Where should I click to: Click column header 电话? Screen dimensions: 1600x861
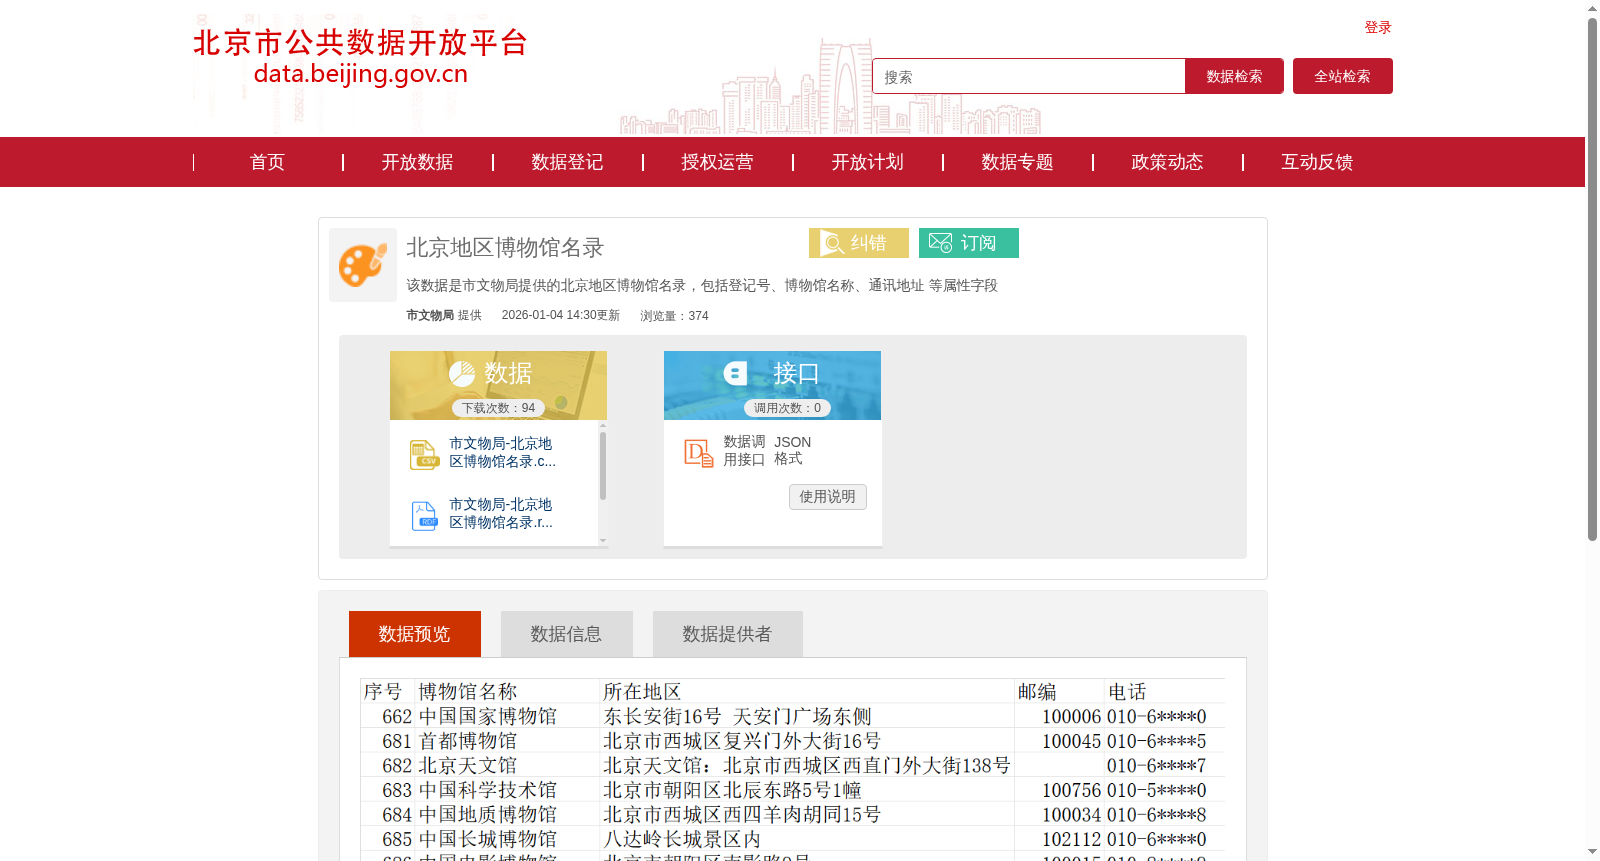(x=1127, y=692)
